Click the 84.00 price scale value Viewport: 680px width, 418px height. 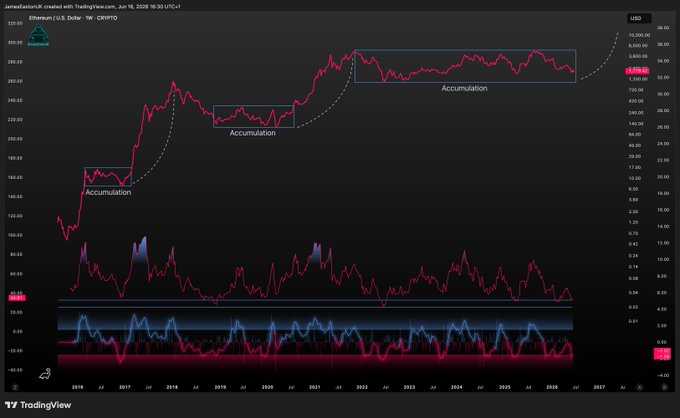pos(634,135)
